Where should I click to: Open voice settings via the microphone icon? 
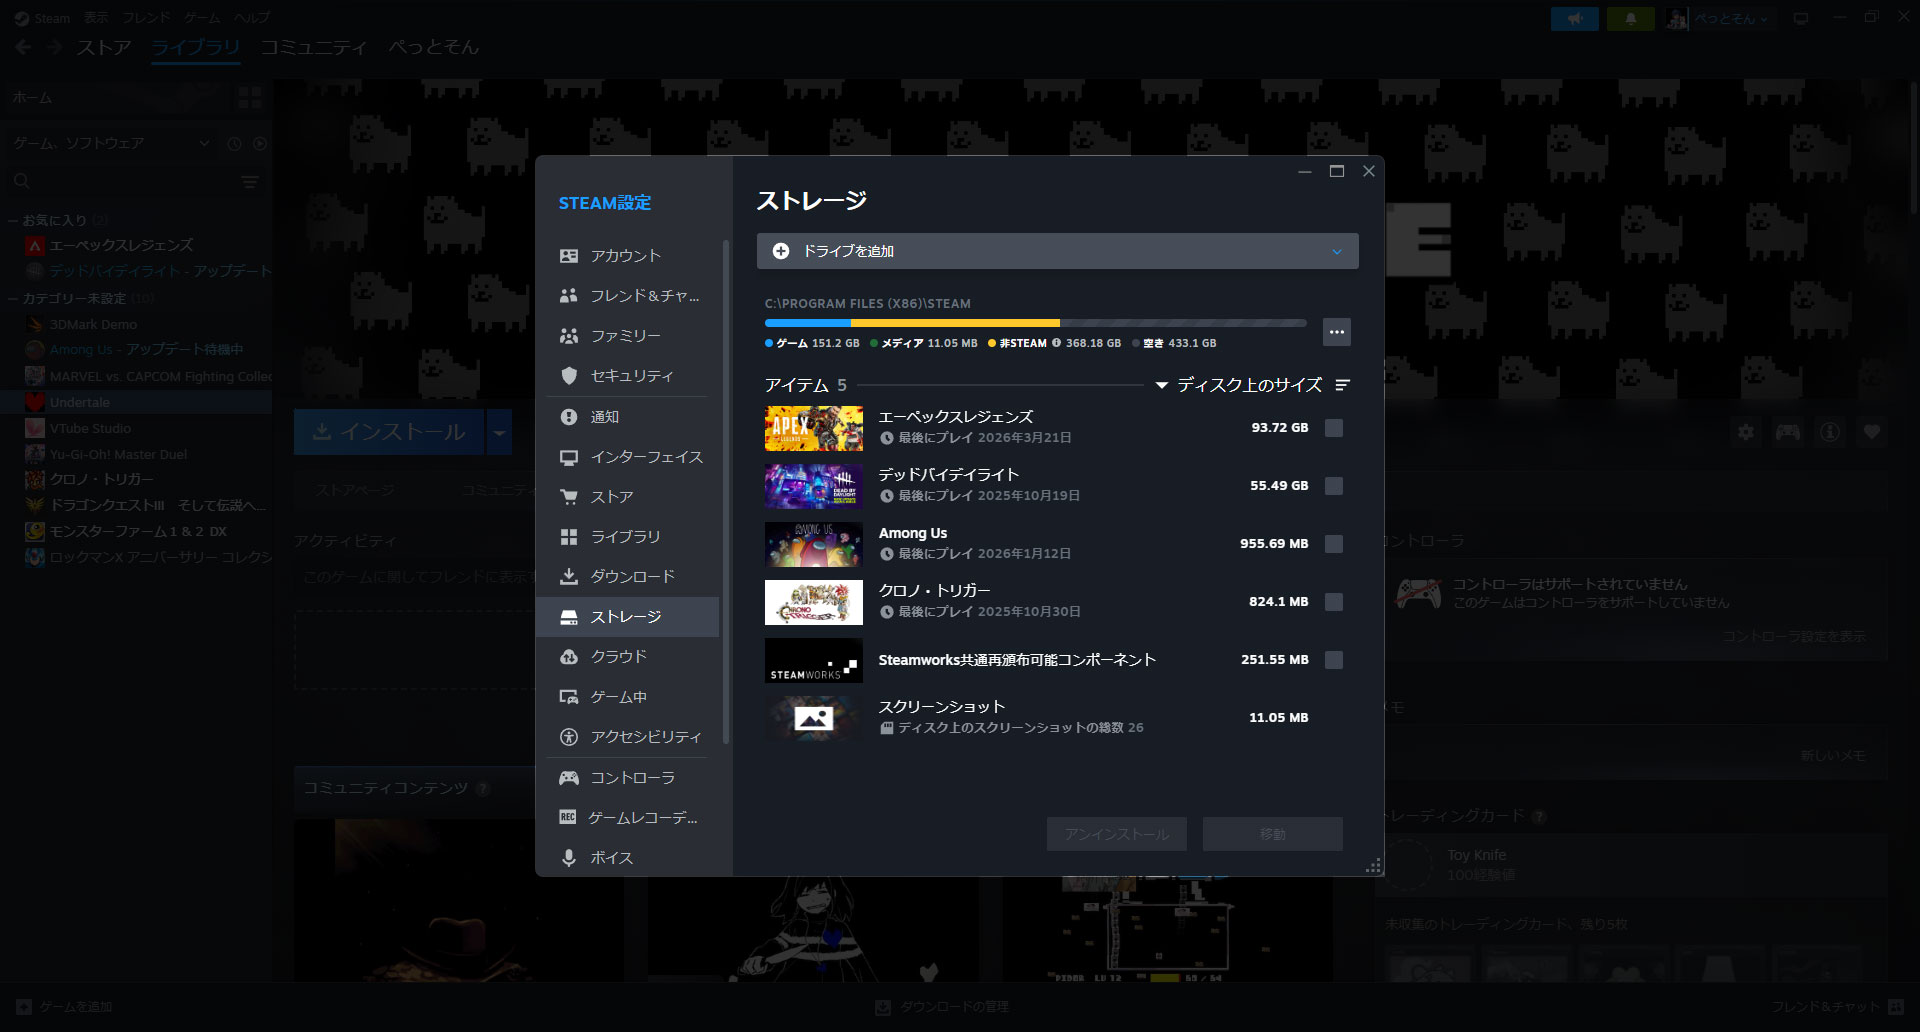coord(569,858)
